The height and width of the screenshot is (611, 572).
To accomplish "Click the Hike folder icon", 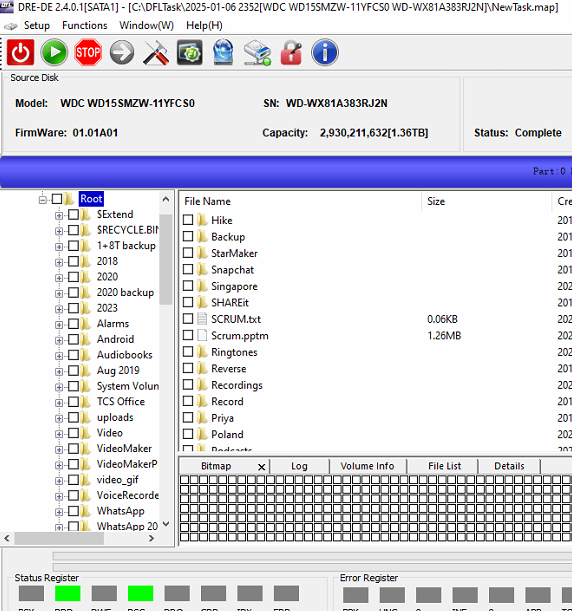I will coord(202,220).
